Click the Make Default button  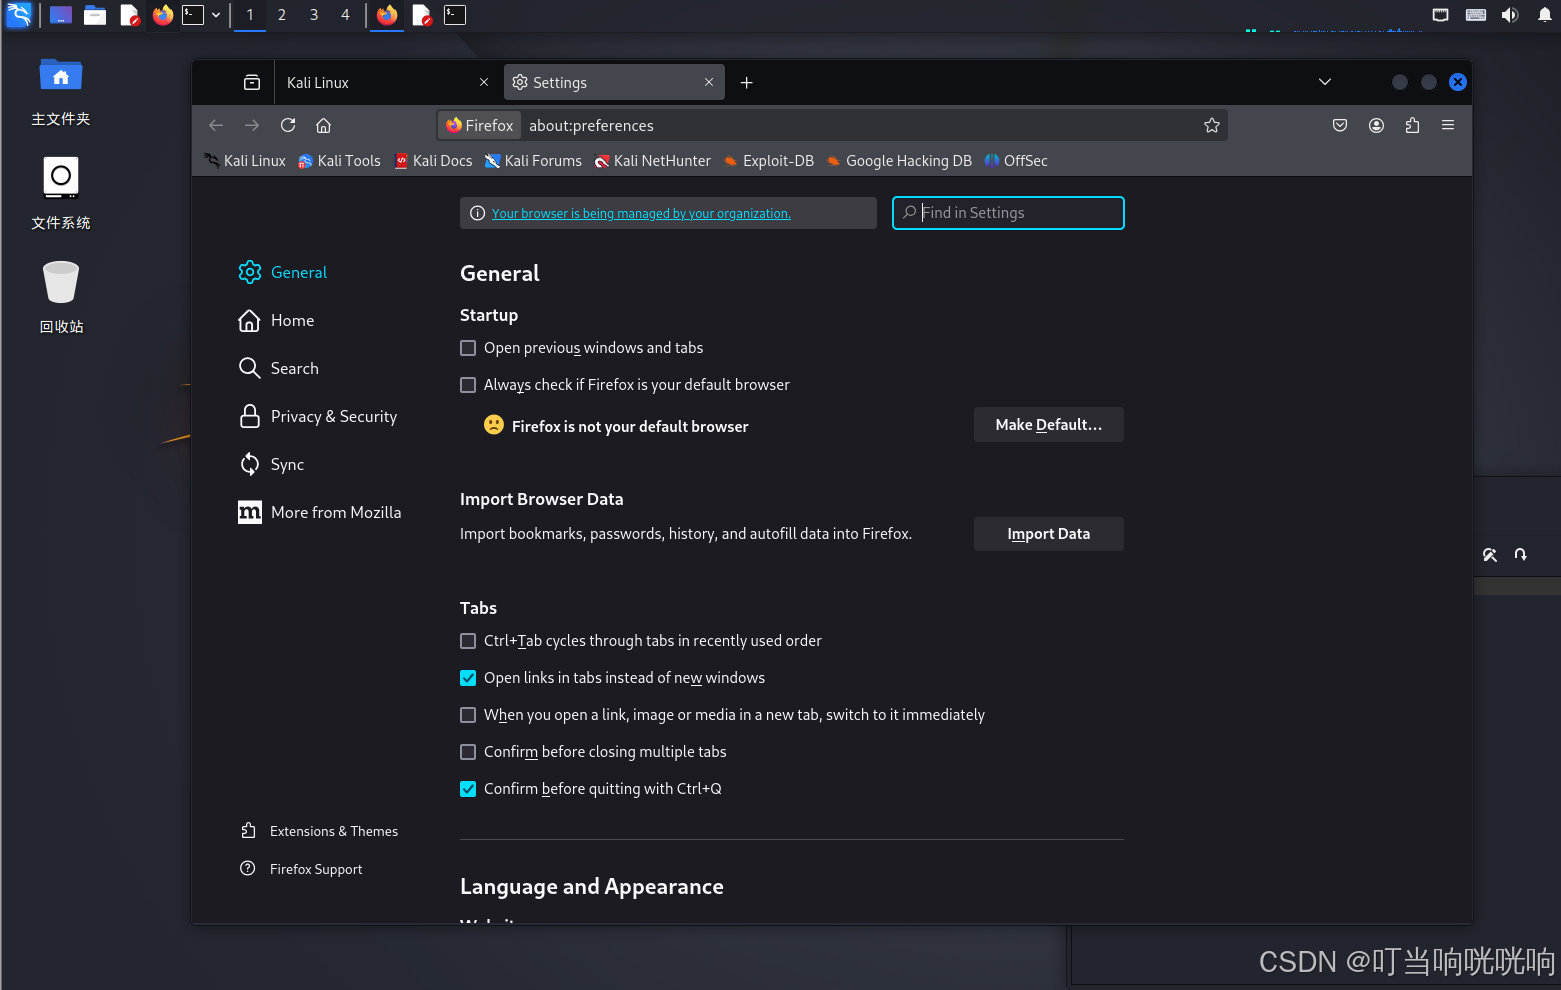1049,424
